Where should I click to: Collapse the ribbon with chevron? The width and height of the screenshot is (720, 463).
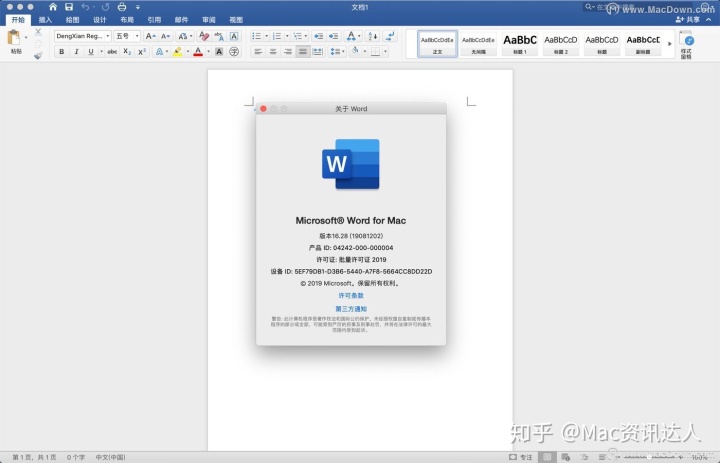(709, 20)
